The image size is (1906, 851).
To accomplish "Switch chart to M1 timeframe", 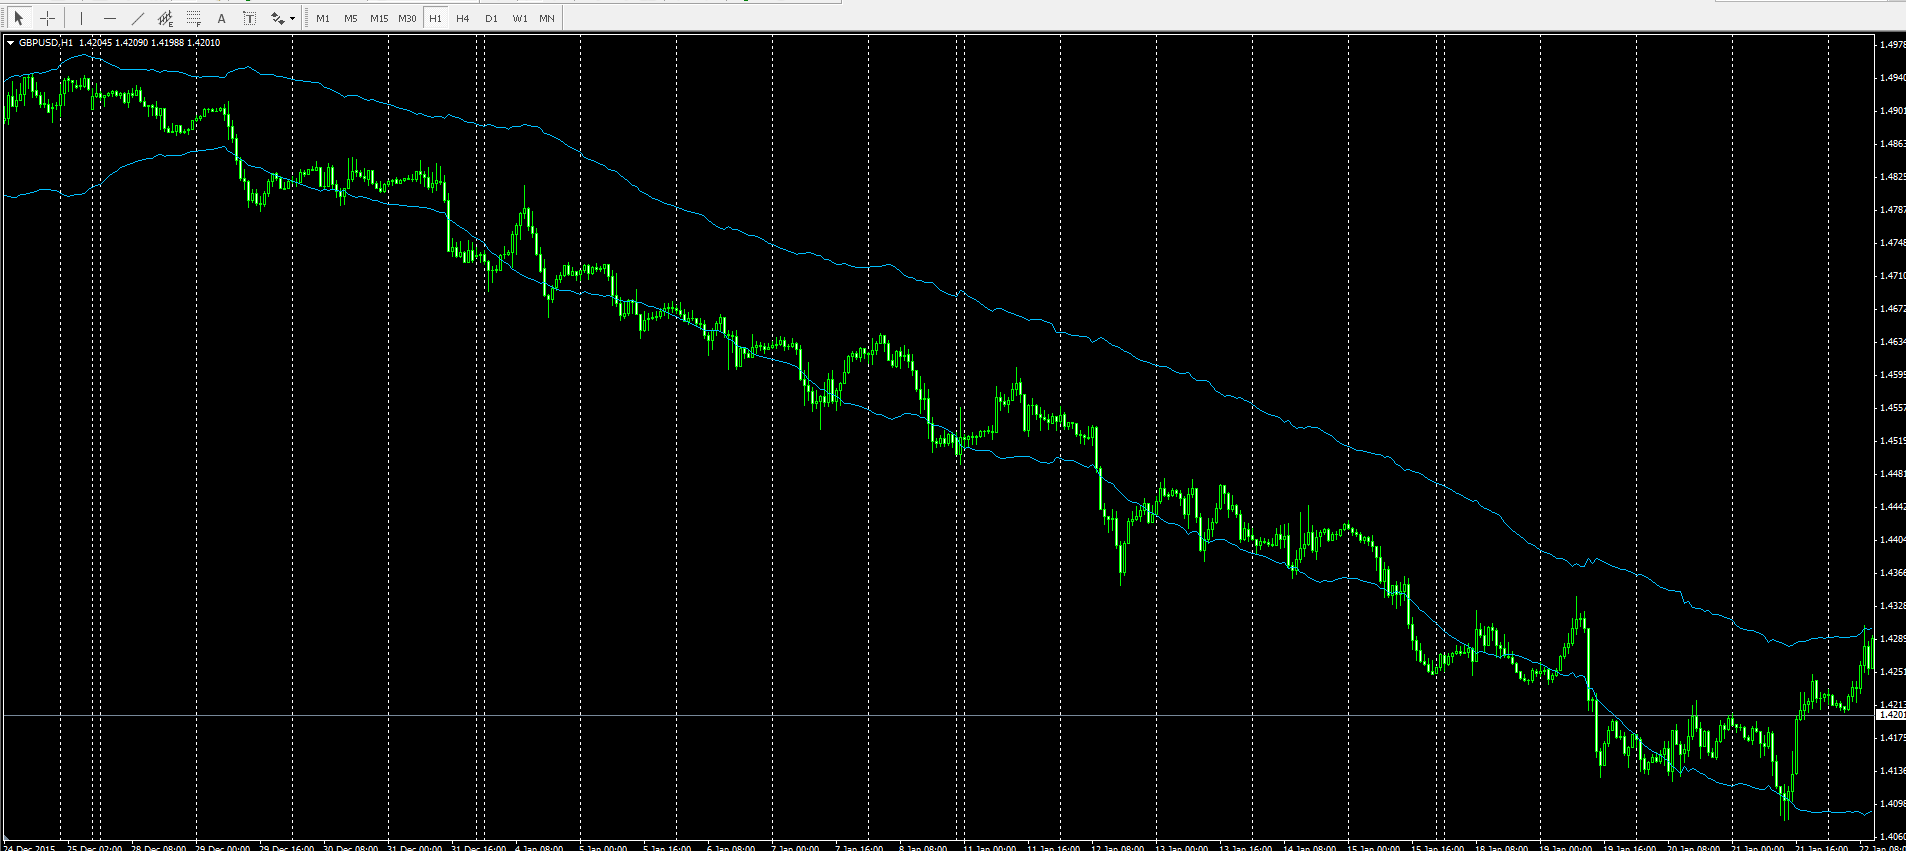I will (323, 18).
